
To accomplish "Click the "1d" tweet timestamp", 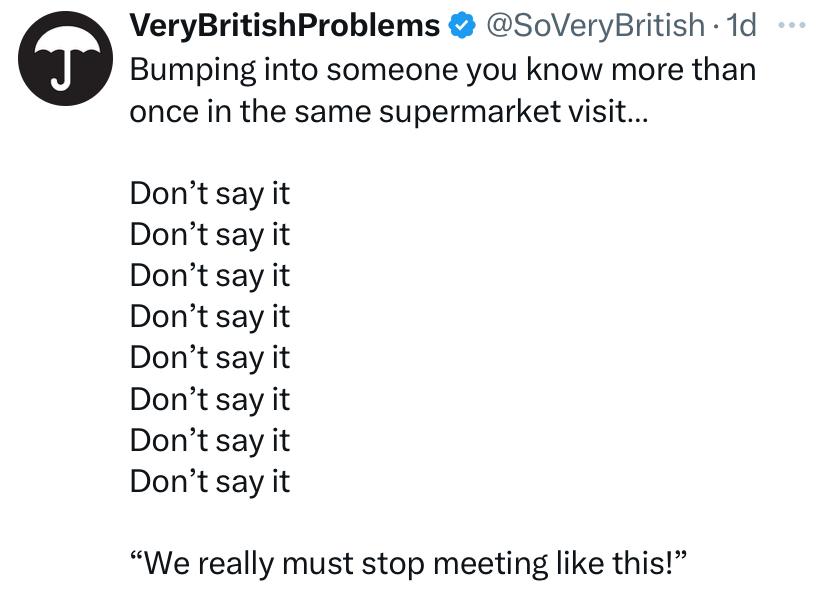I will pos(741,27).
